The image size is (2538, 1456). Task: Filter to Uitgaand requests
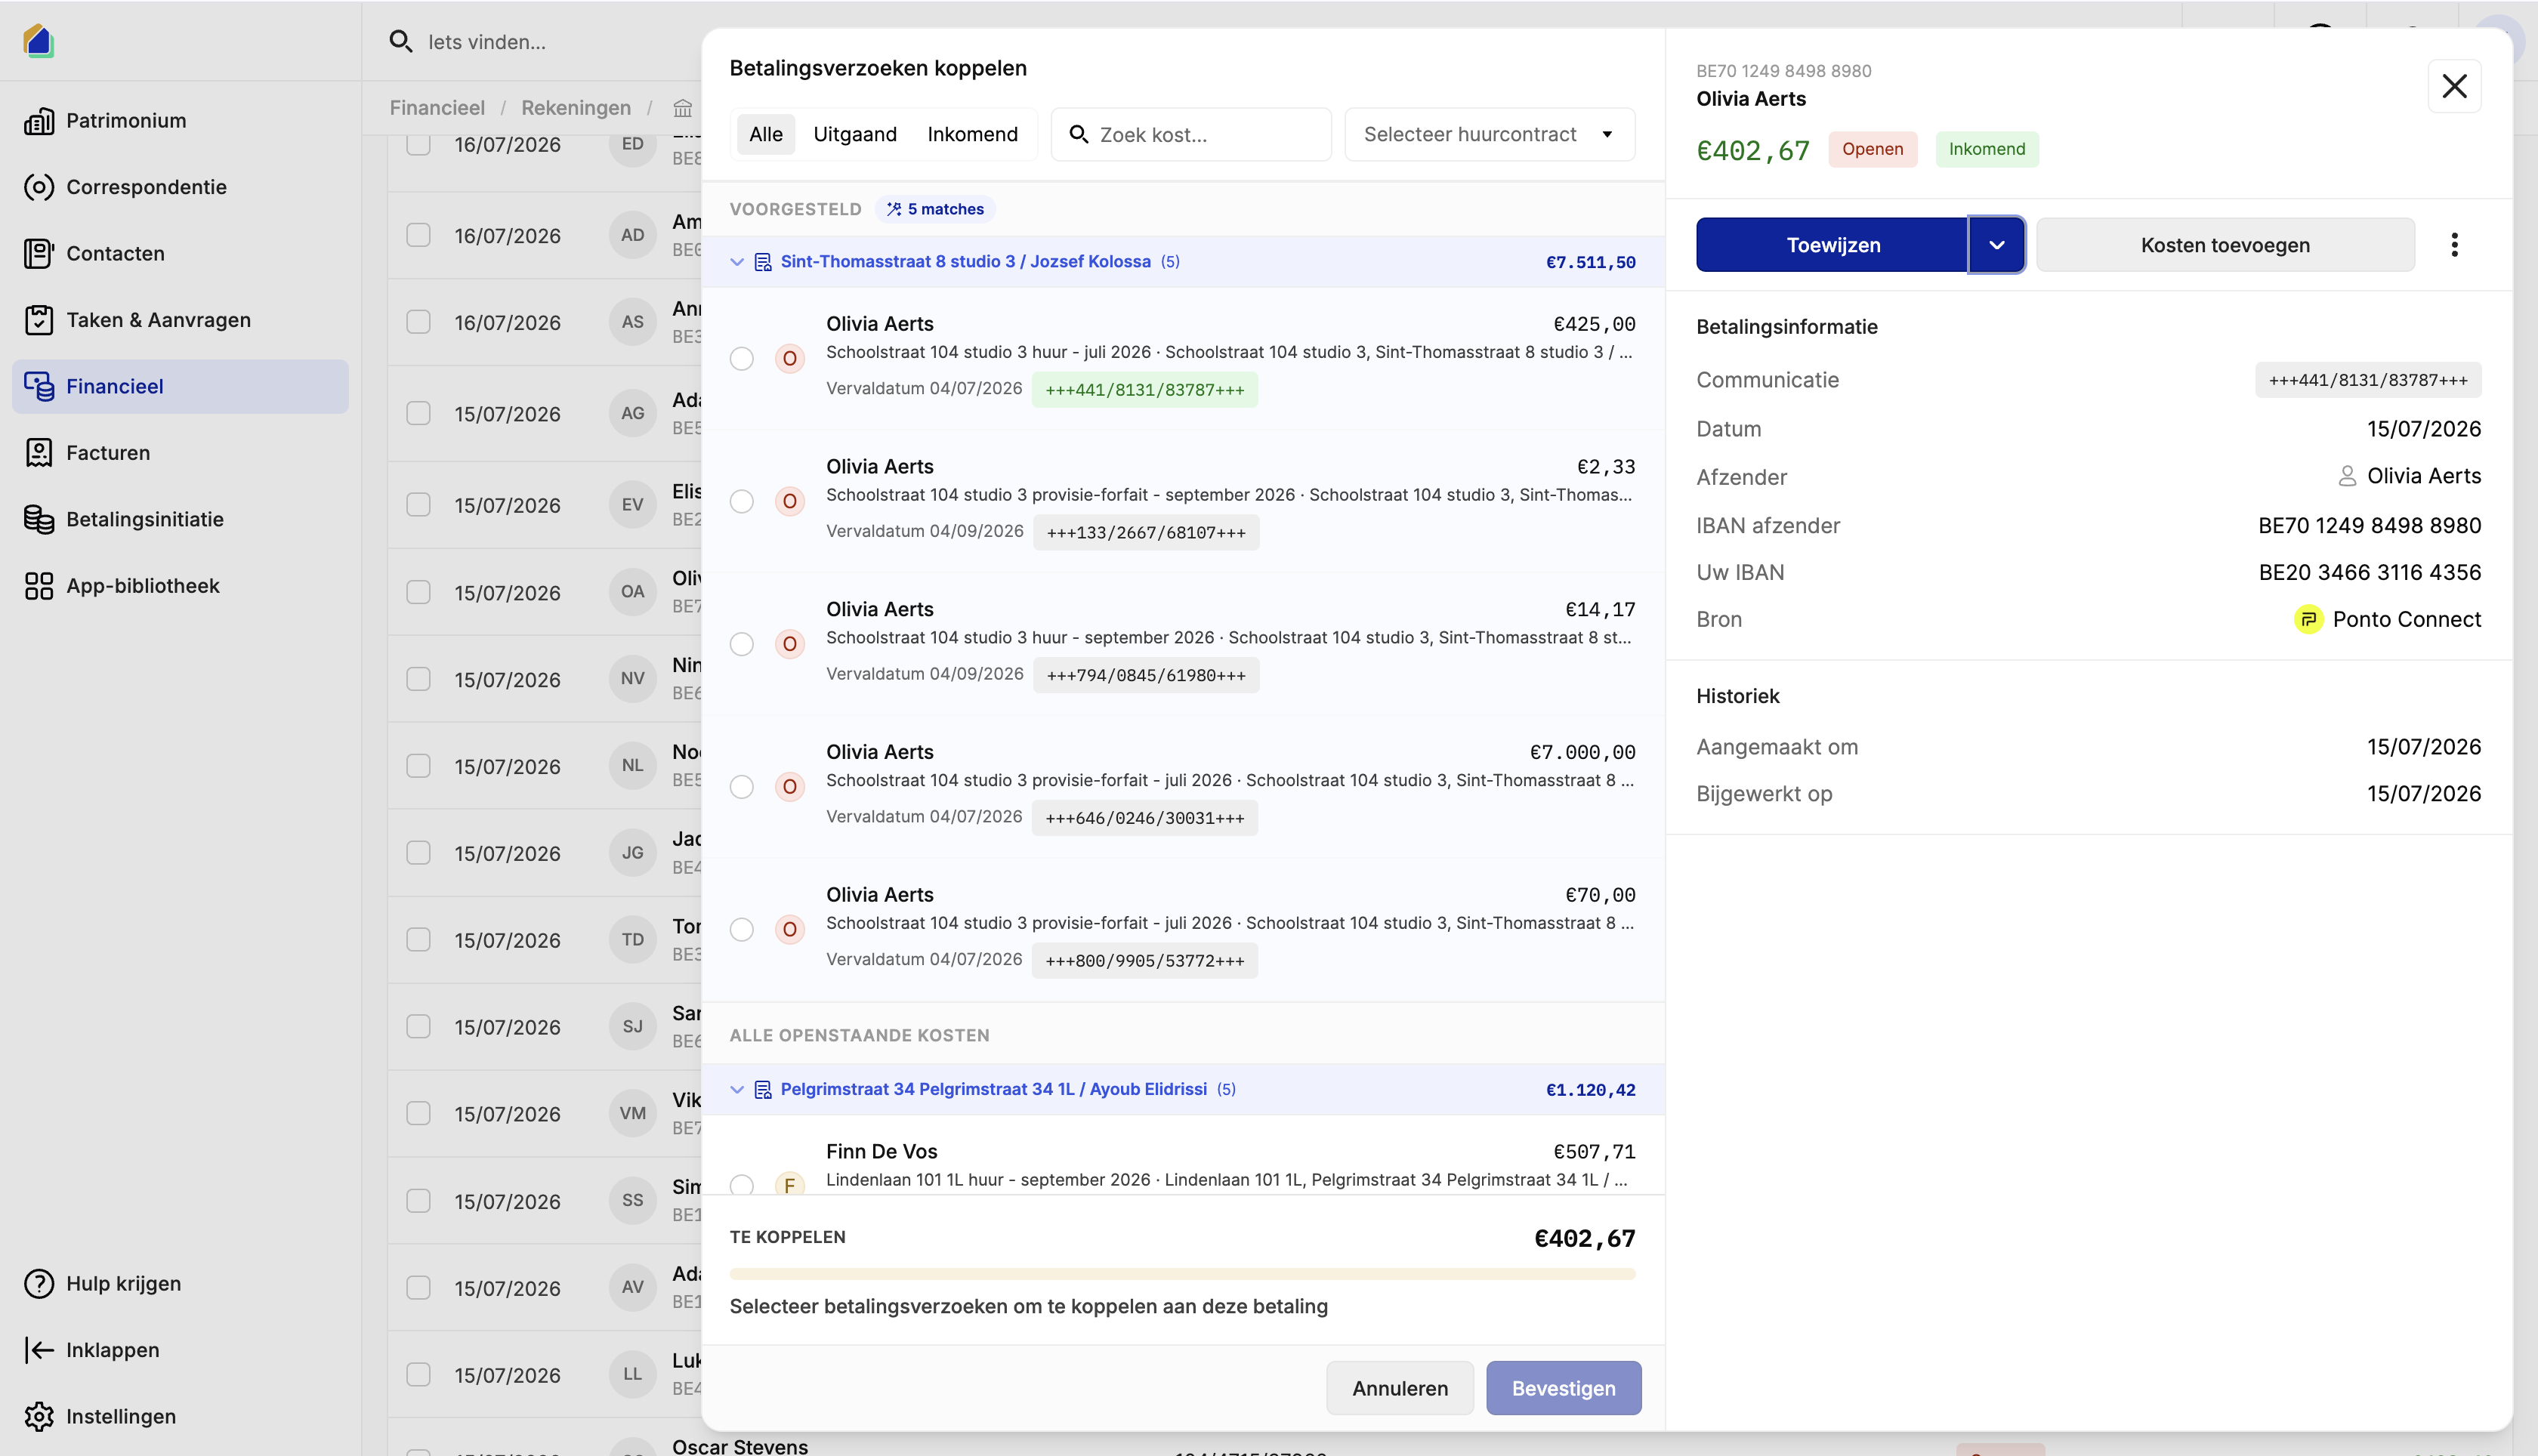(x=855, y=134)
